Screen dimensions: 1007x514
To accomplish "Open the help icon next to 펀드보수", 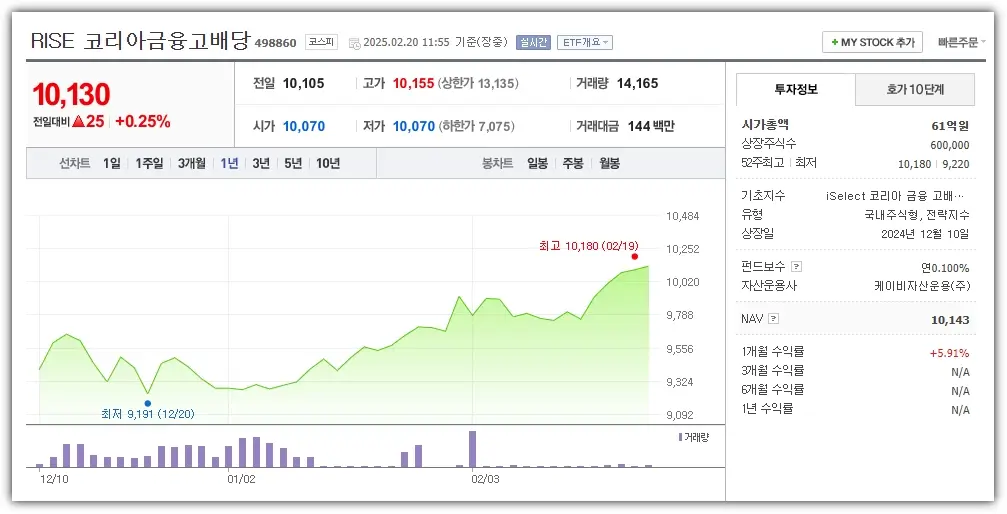I will click(x=796, y=267).
